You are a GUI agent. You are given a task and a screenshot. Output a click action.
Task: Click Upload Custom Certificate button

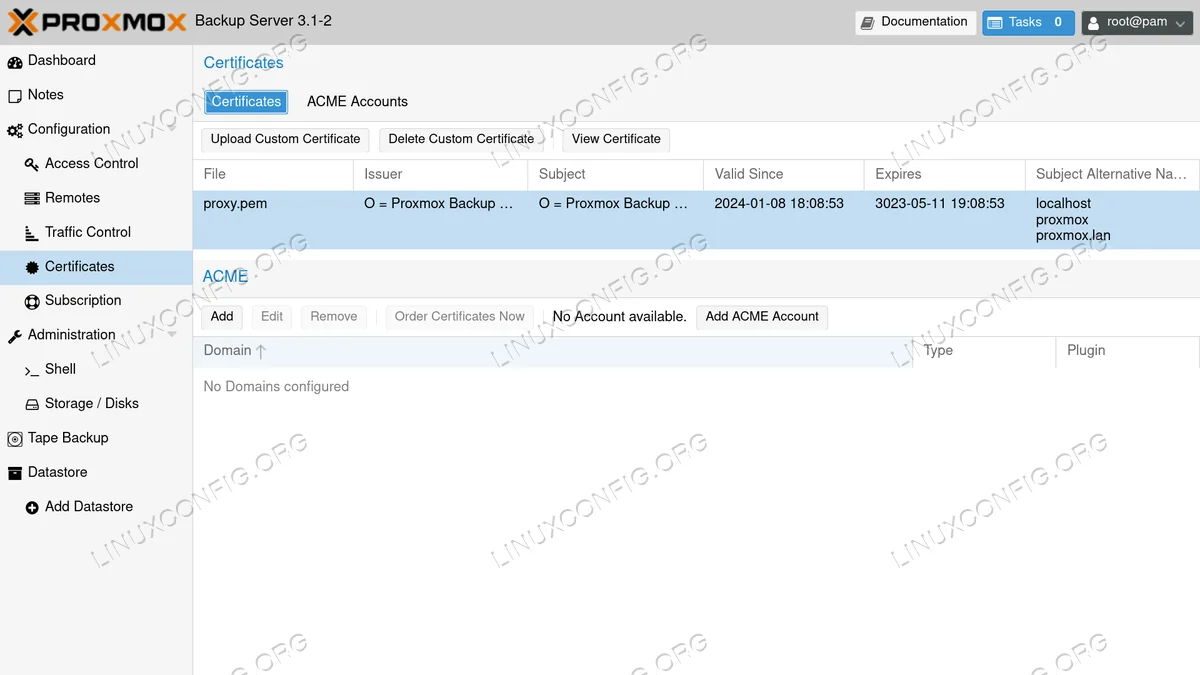click(285, 139)
